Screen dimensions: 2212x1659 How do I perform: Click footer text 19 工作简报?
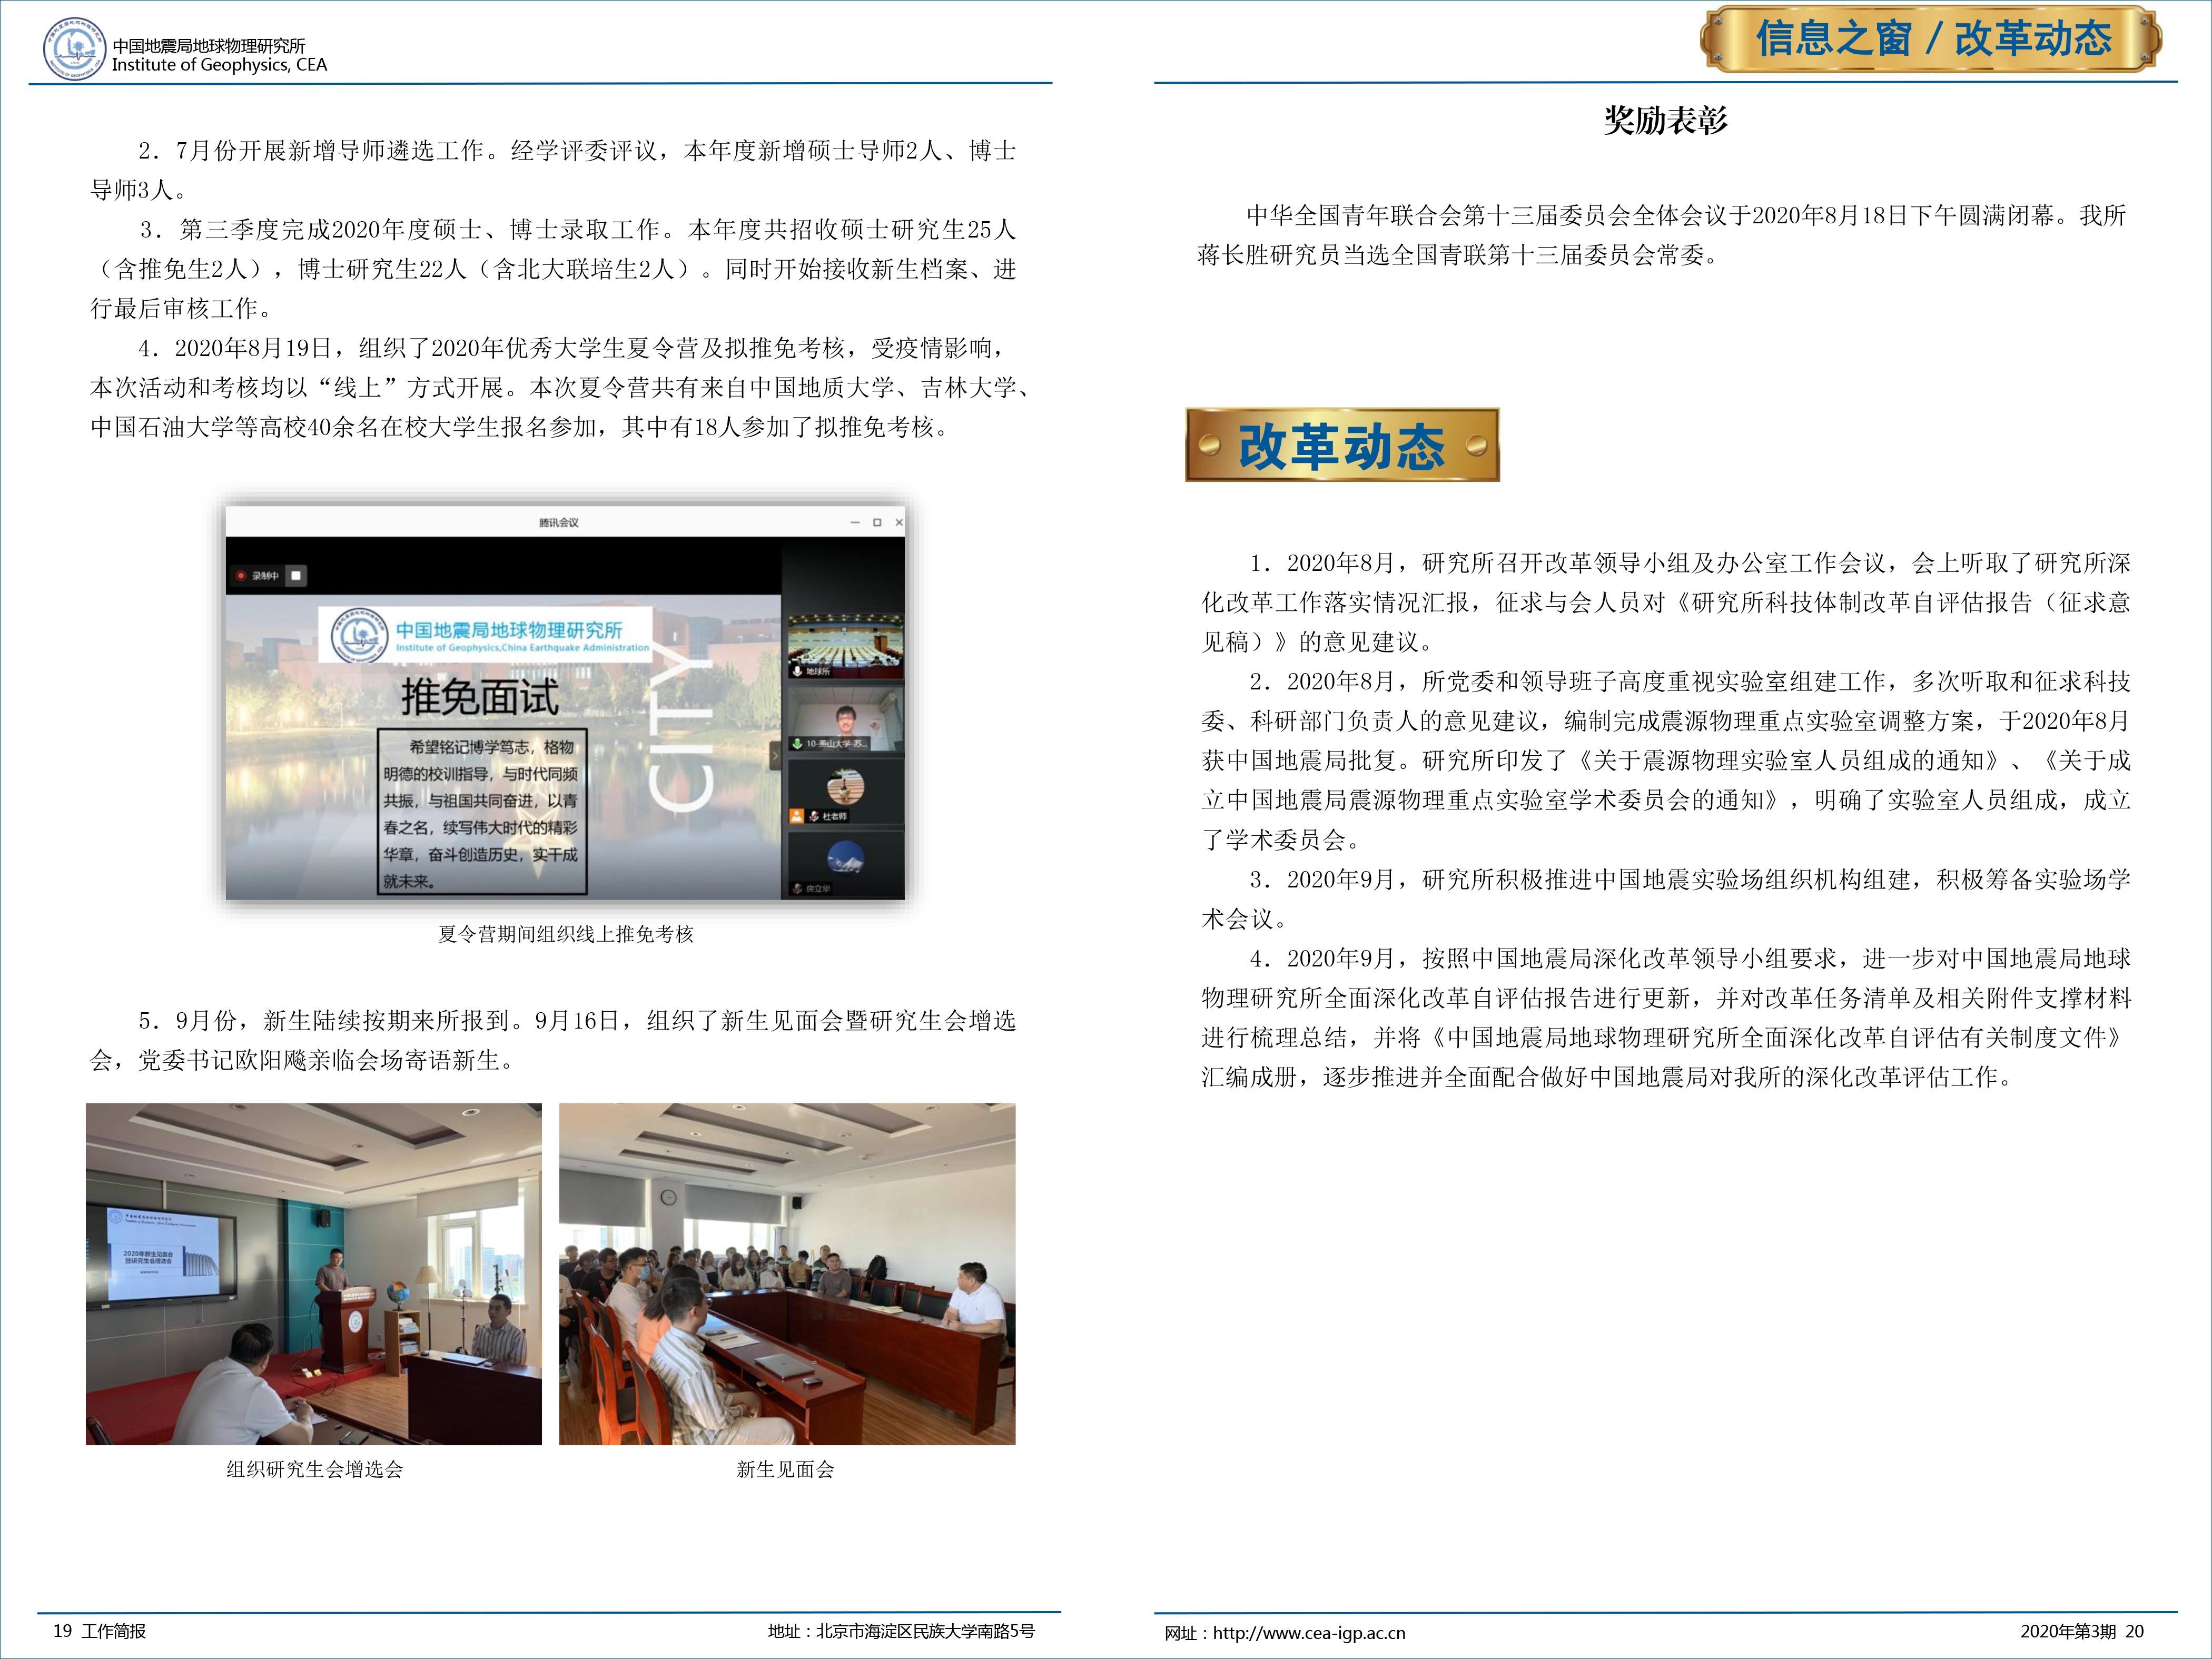click(99, 1631)
